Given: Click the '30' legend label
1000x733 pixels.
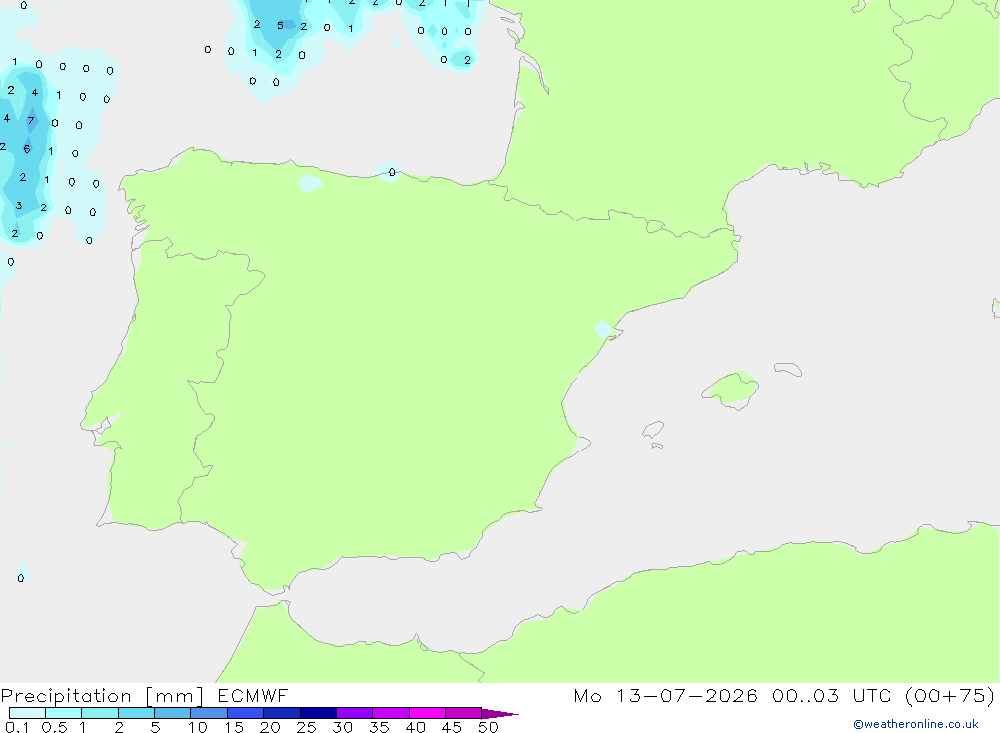Looking at the screenshot, I should [x=342, y=727].
